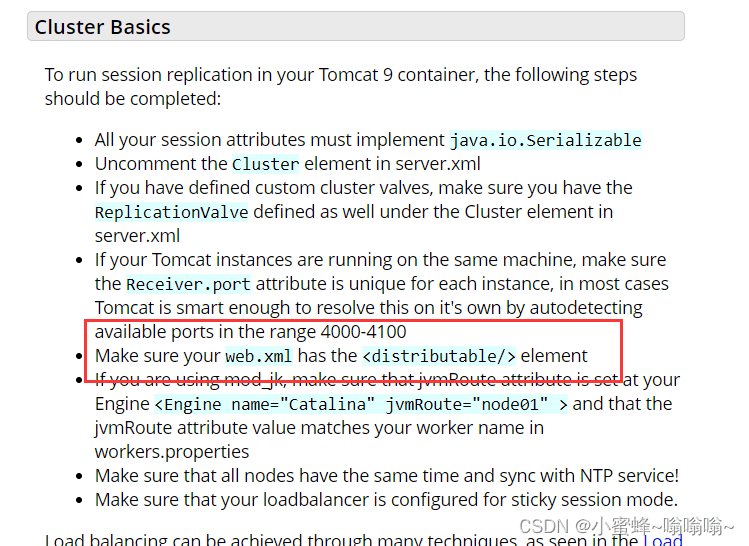Viewport: 749px width, 546px height.
Task: Click the Engine name="Catalina" code snippet
Action: click(264, 404)
